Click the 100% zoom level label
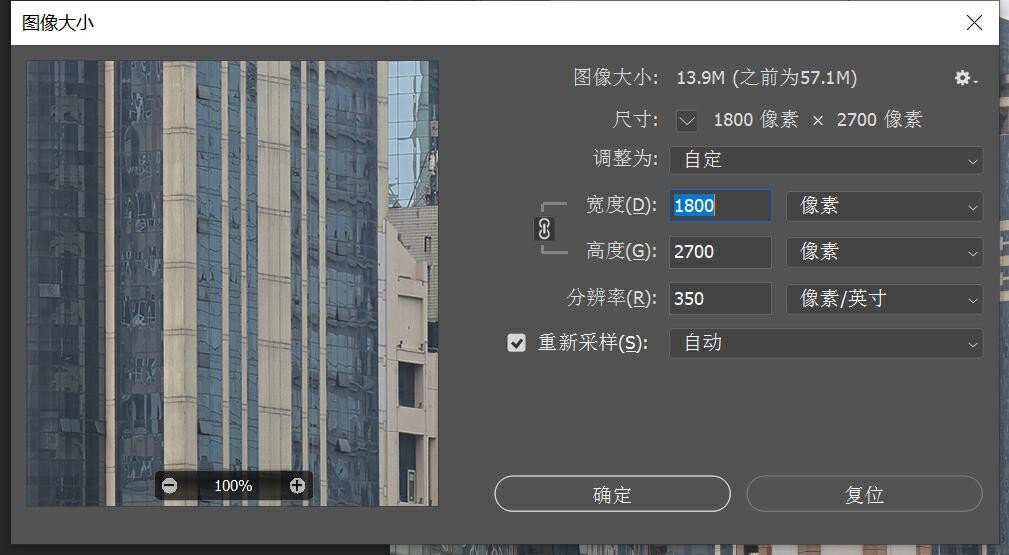The image size is (1009, 555). click(x=233, y=486)
